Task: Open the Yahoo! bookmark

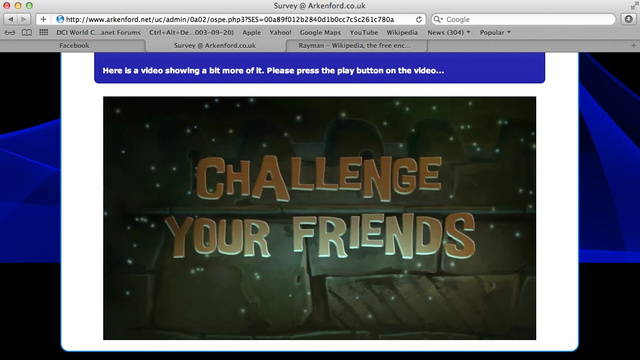Action: 280,32
